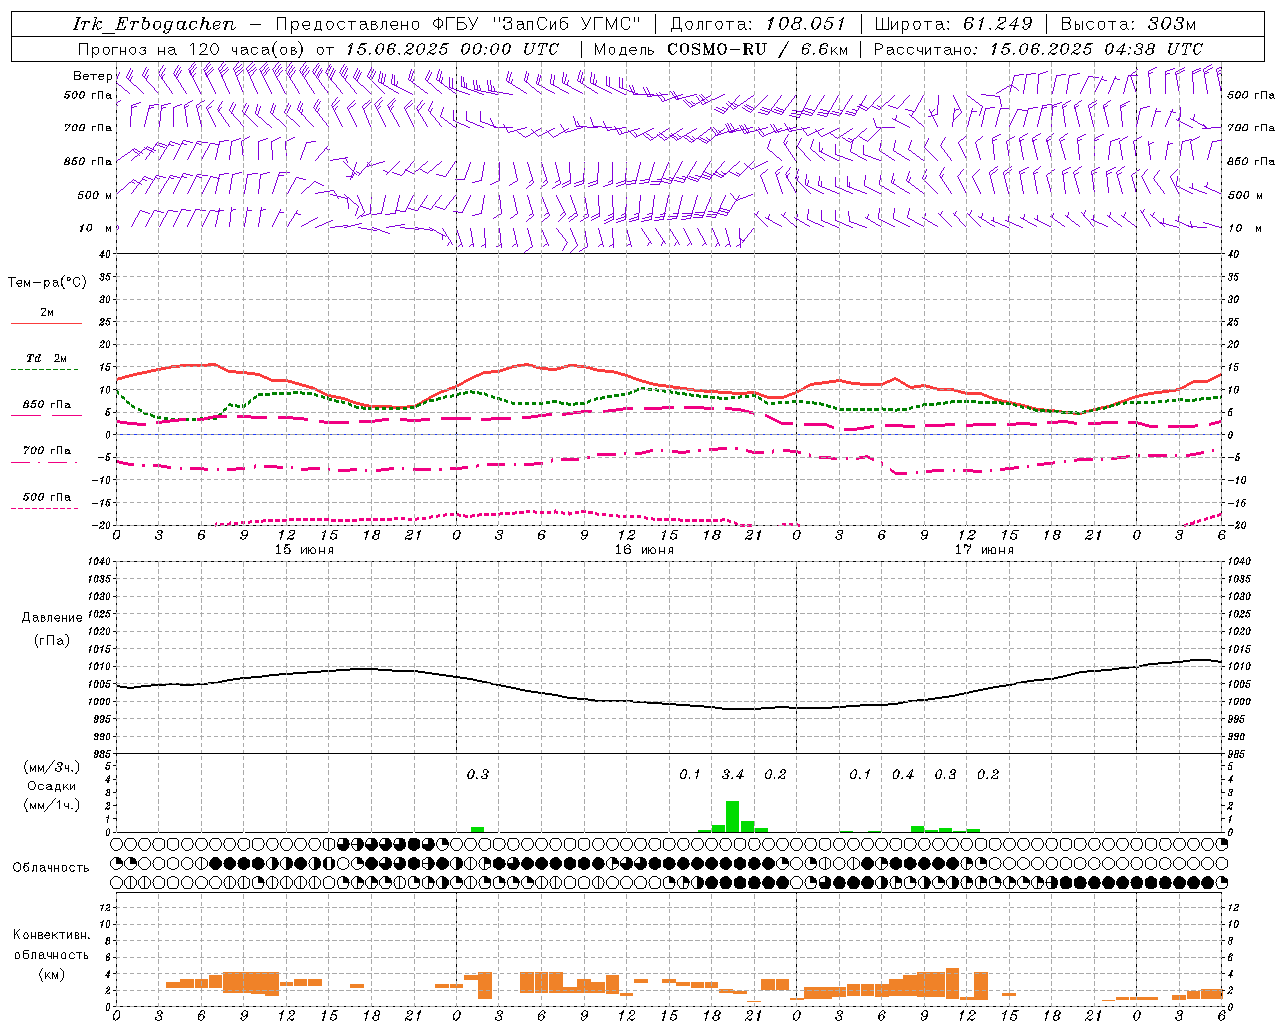Viewport: 1280px width, 1024px height.
Task: Click the Давление pressure panel label
Action: coord(52,618)
